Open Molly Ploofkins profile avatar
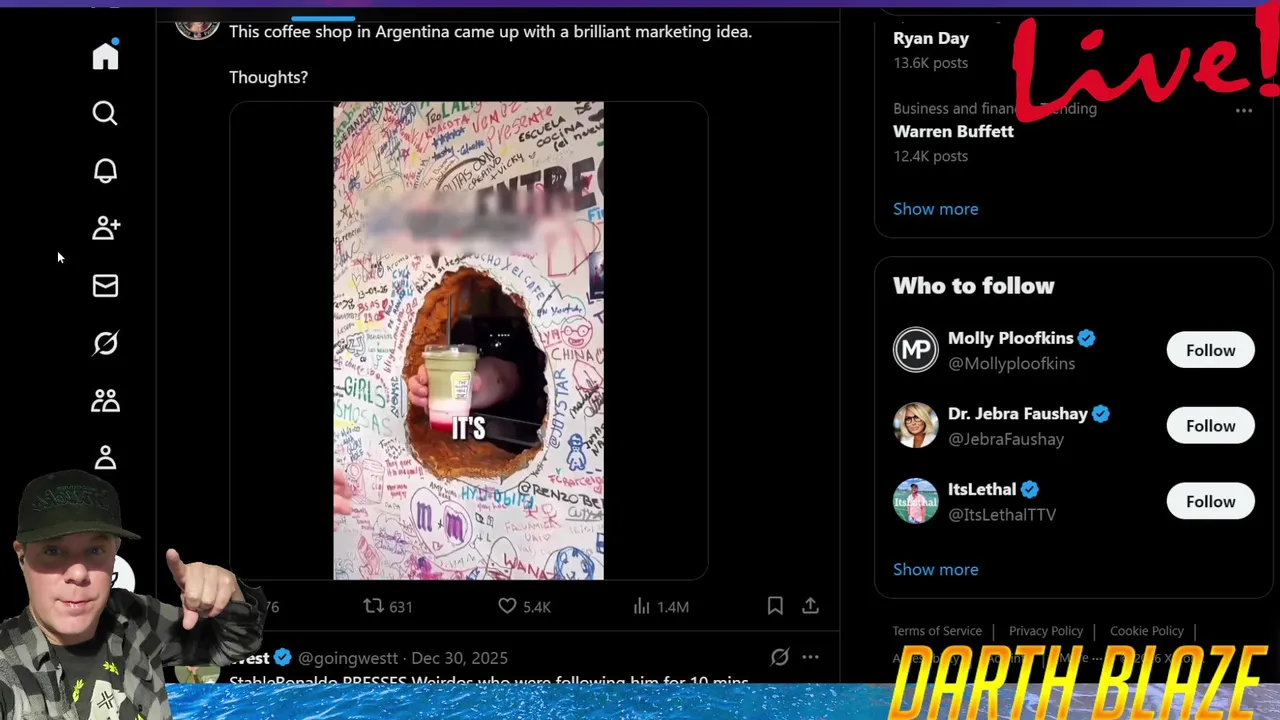Screen dimensions: 1280x720 click(x=915, y=350)
